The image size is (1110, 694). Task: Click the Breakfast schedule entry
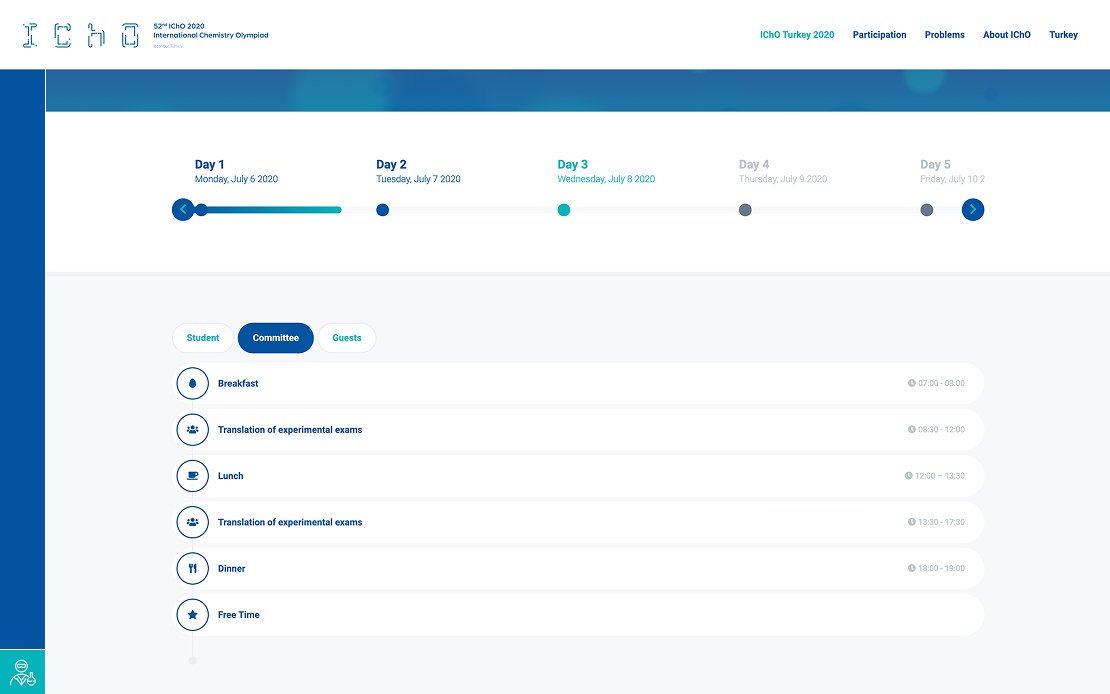point(578,384)
